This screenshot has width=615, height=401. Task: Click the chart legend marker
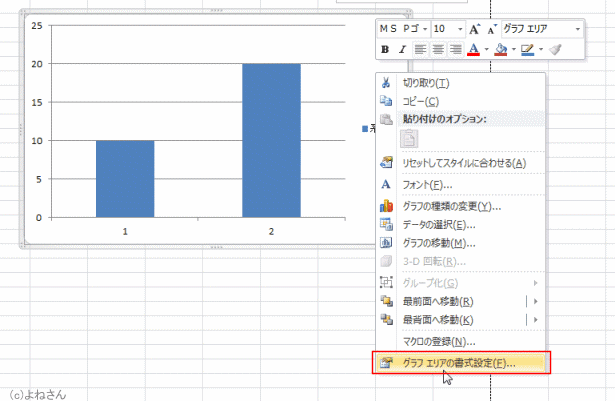[x=365, y=129]
